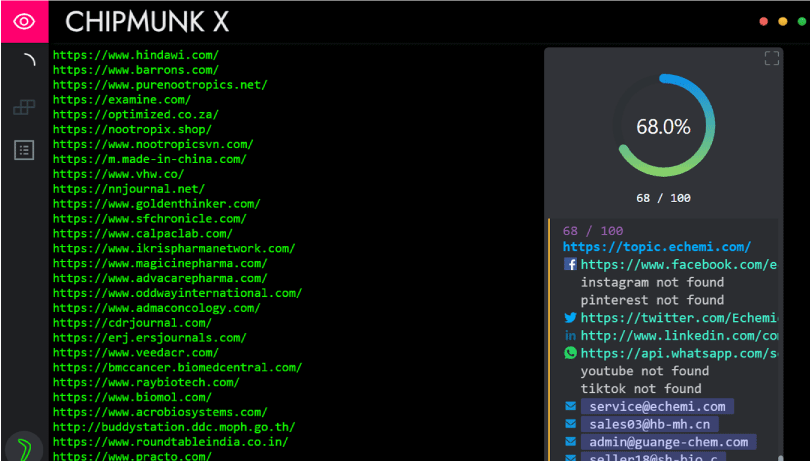Click https://cdrjournal.com/ in list
Screen dimensions: 810x461
click(x=132, y=324)
